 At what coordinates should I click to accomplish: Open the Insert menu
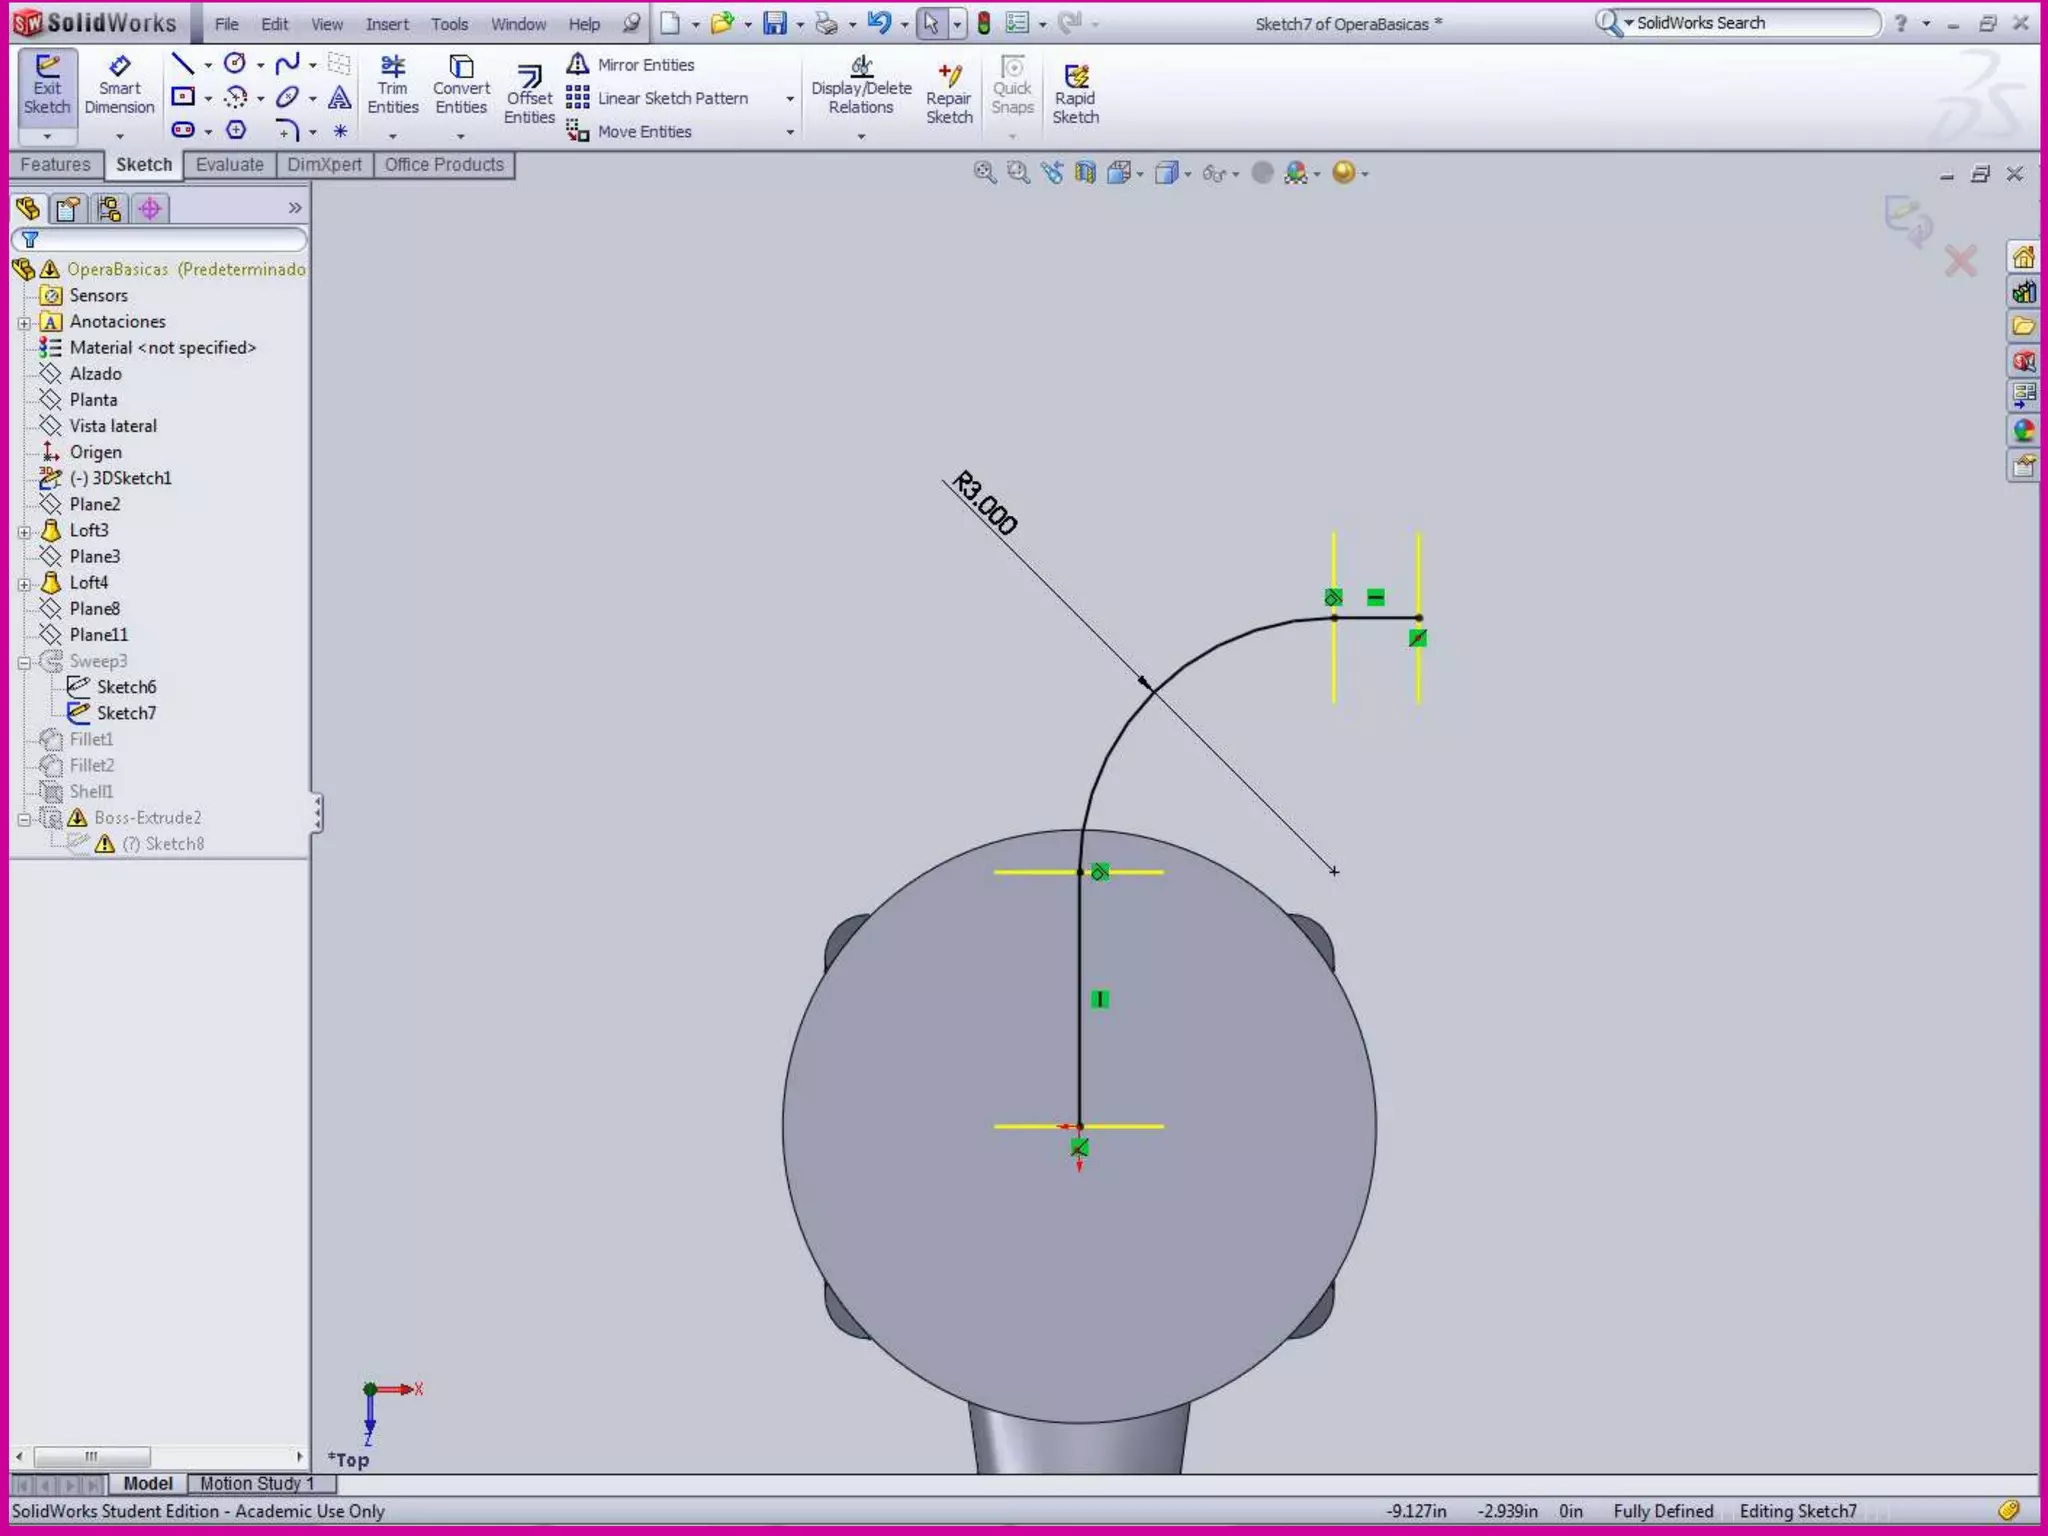tap(386, 24)
